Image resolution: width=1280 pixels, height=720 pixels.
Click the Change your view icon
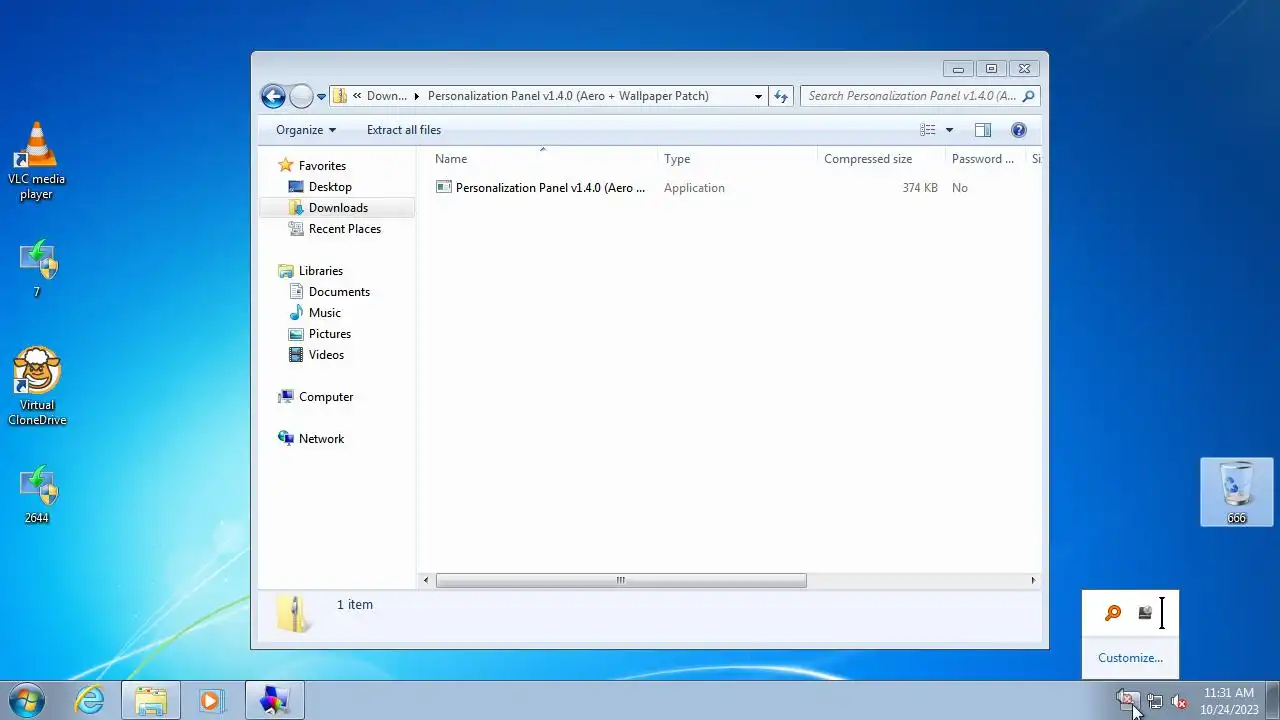coord(928,130)
